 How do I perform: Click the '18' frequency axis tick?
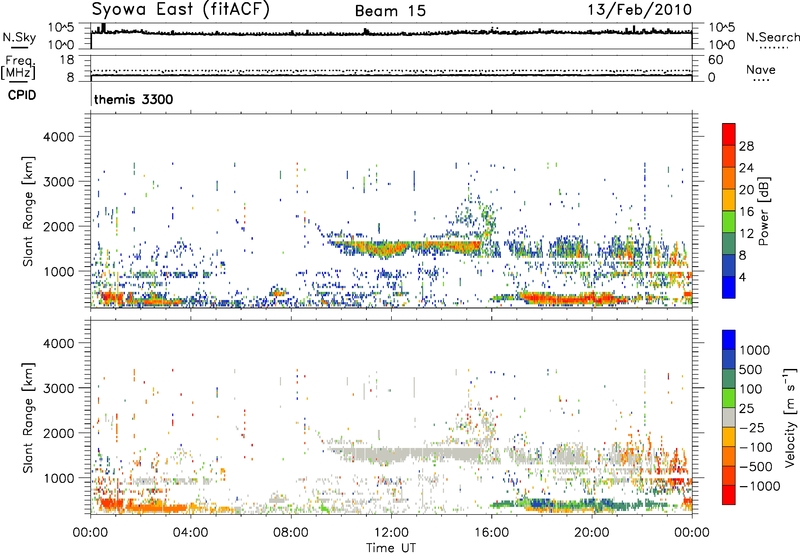click(67, 60)
